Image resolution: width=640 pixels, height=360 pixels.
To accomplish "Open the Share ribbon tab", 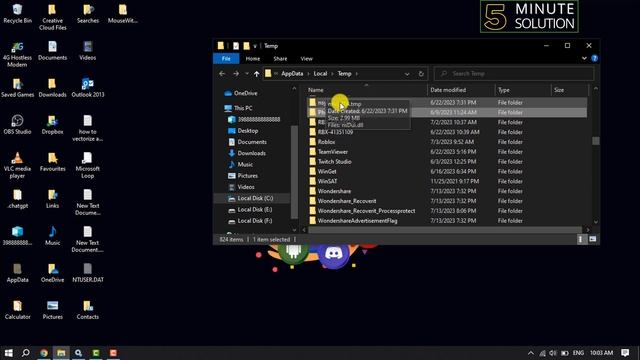I will click(280, 59).
